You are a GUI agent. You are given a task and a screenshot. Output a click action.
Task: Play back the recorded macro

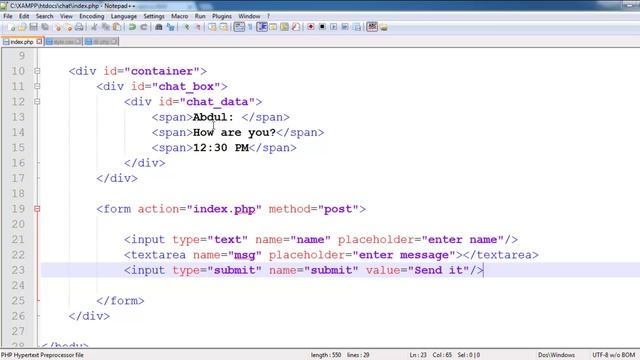tap(333, 27)
